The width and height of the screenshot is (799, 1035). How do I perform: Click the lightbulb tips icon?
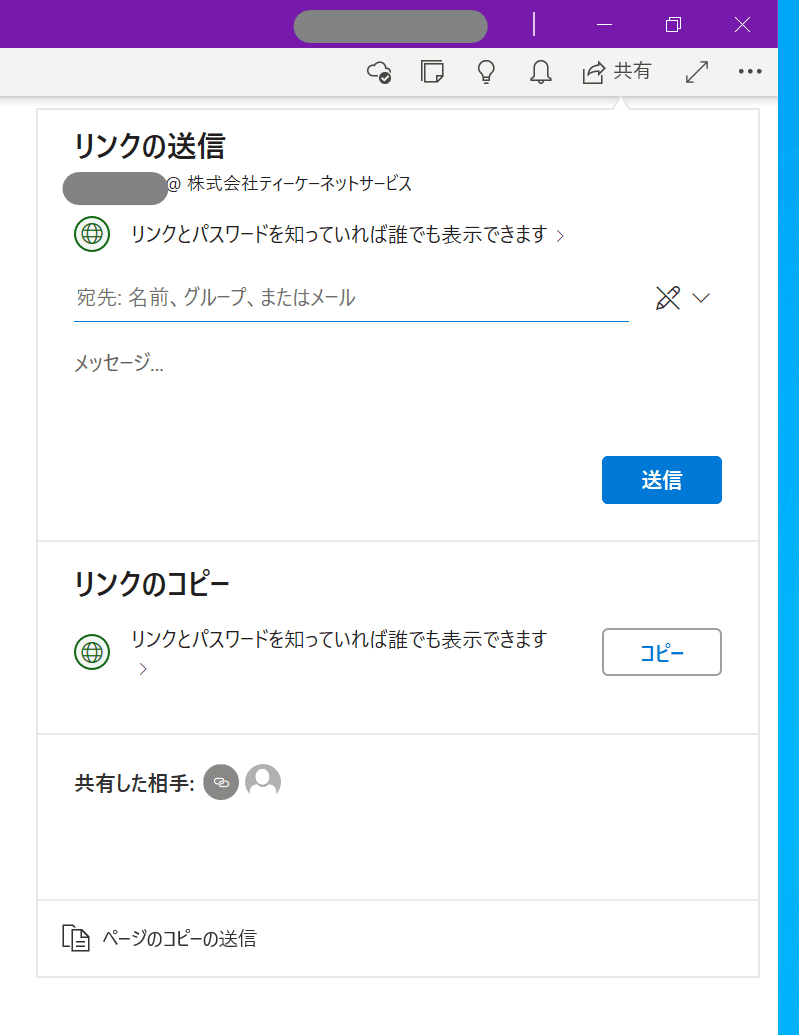click(x=487, y=72)
